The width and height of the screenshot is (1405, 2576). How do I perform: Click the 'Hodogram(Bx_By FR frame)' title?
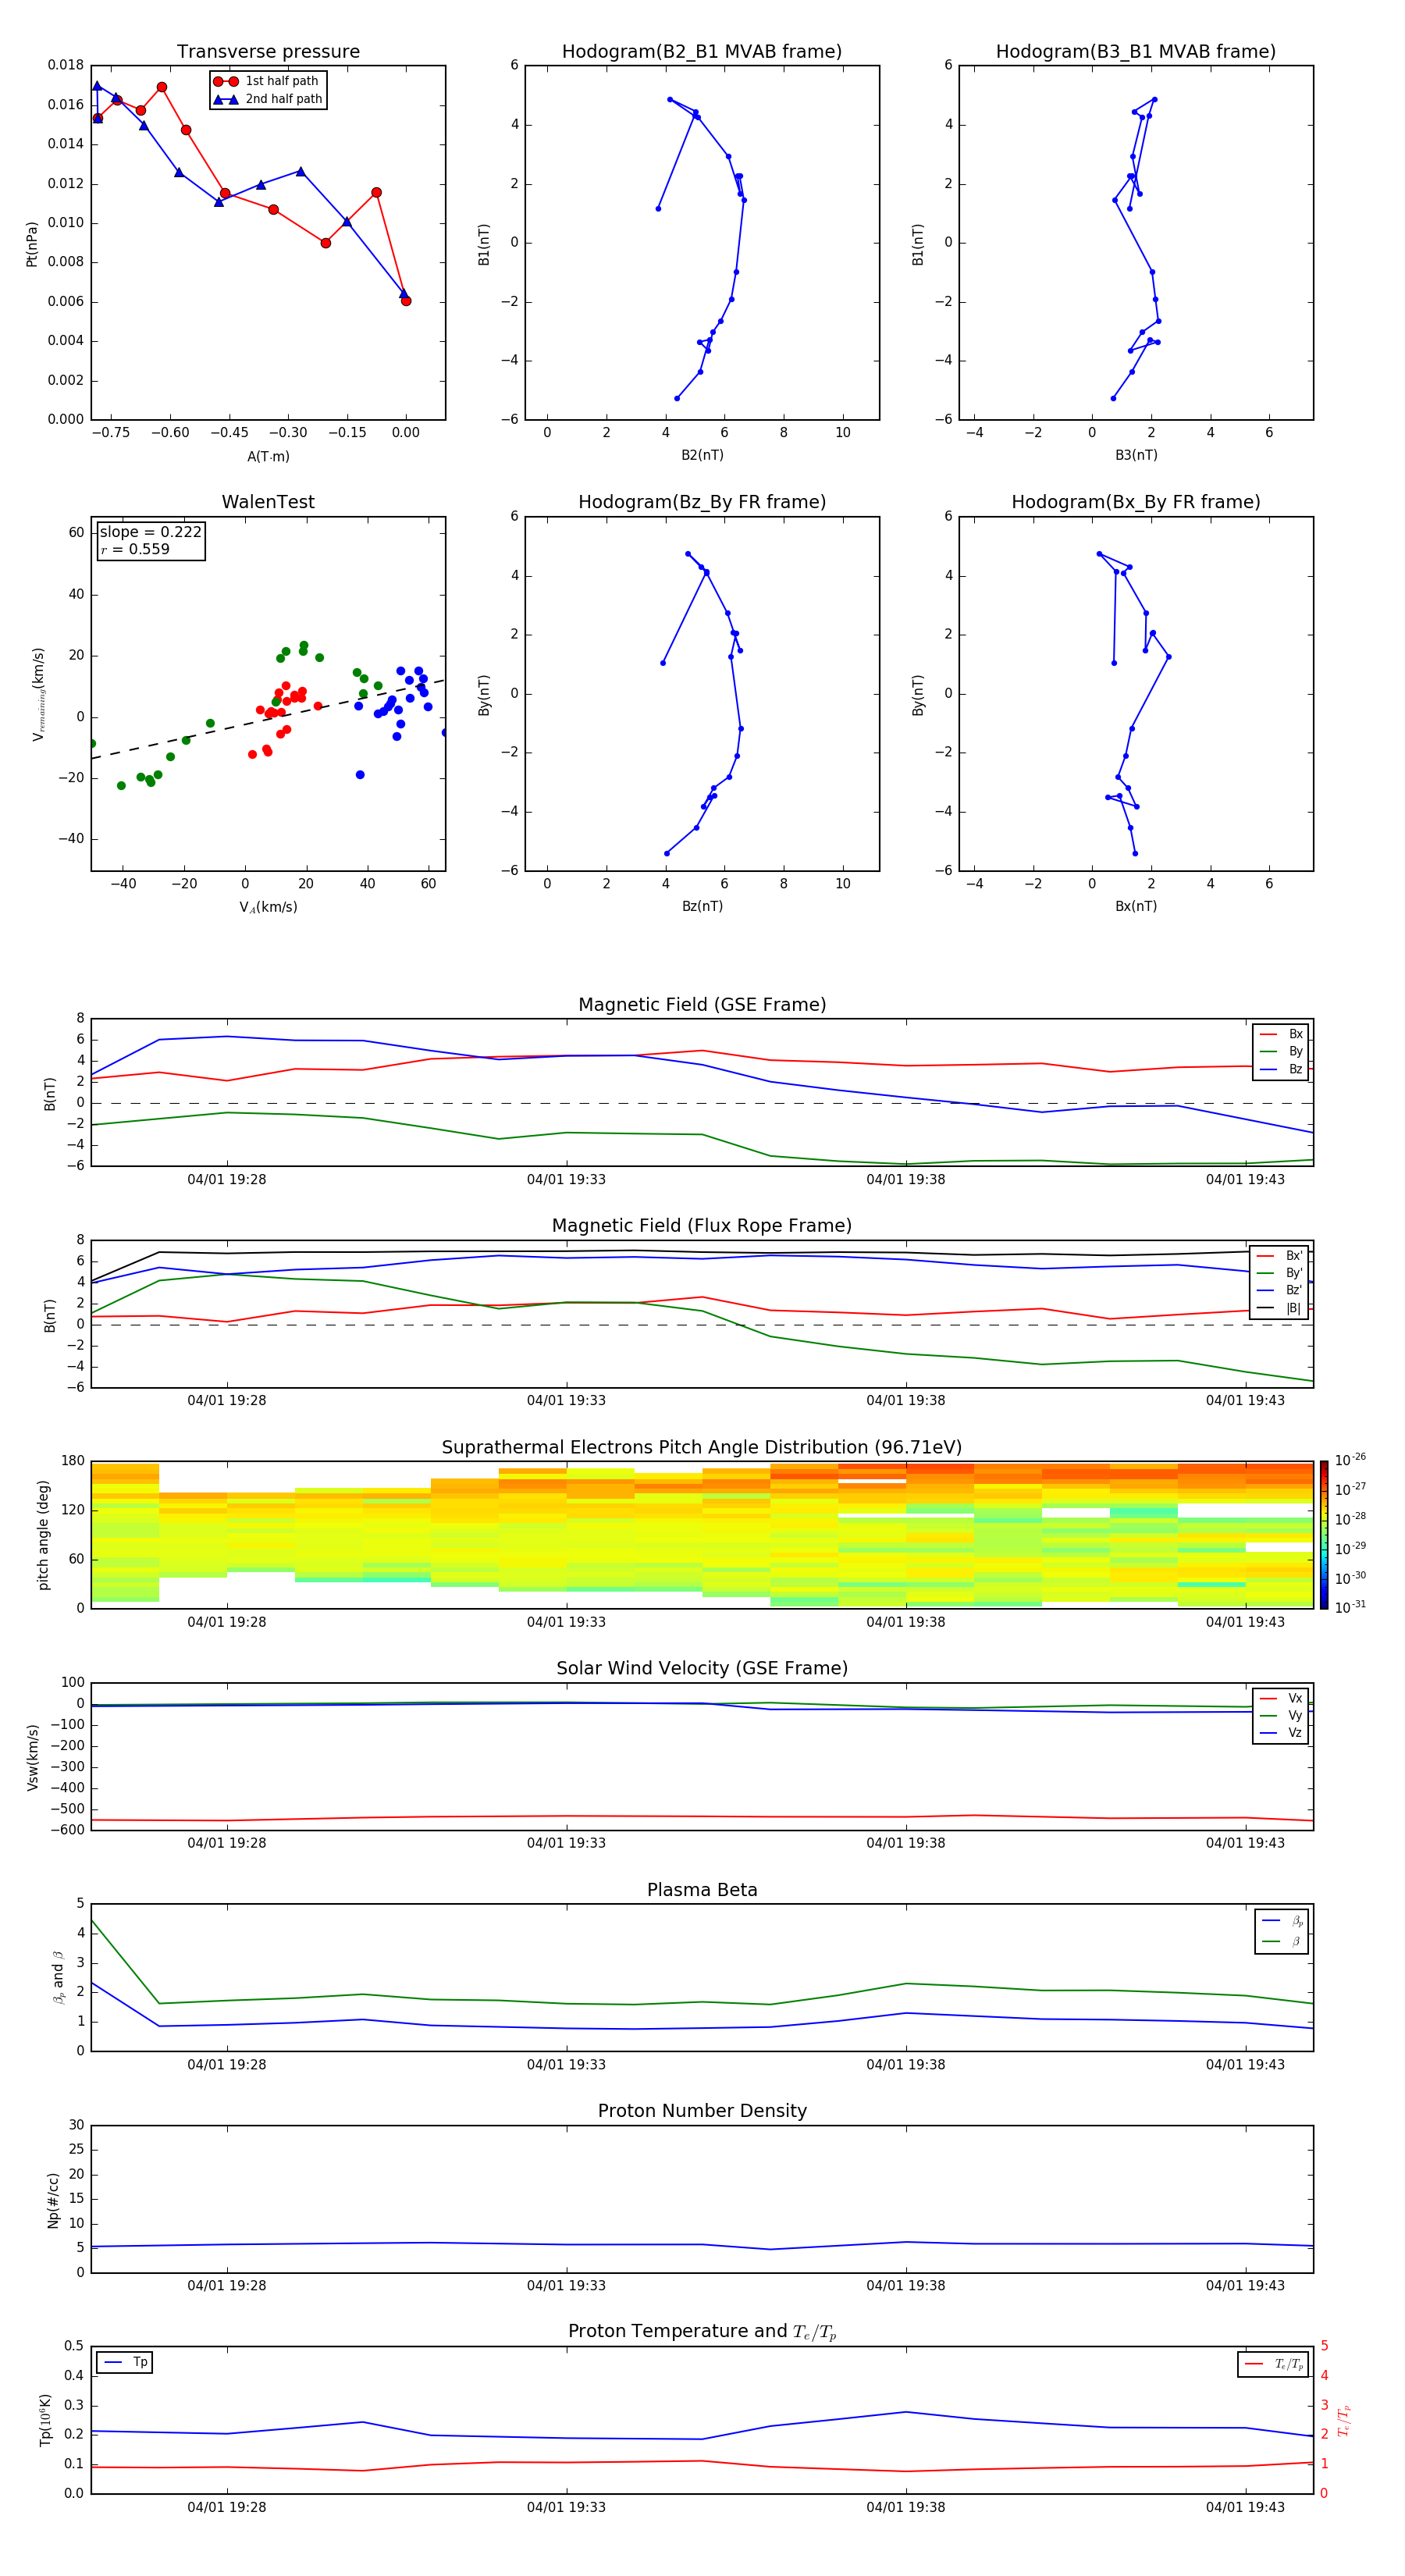click(1136, 502)
